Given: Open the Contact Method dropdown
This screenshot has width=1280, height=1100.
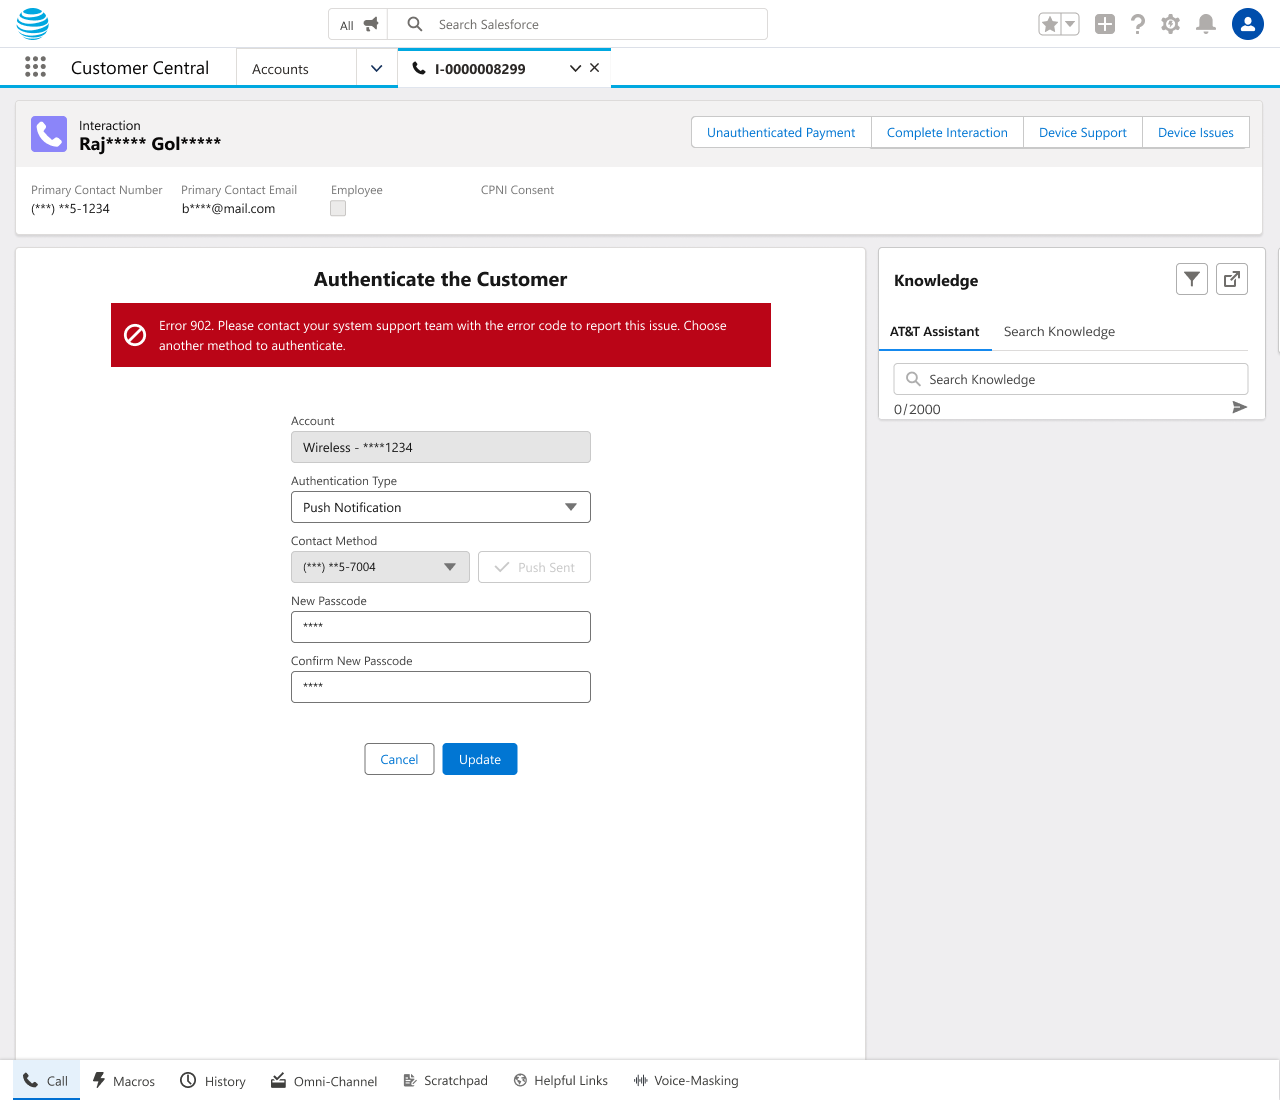Looking at the screenshot, I should (380, 567).
